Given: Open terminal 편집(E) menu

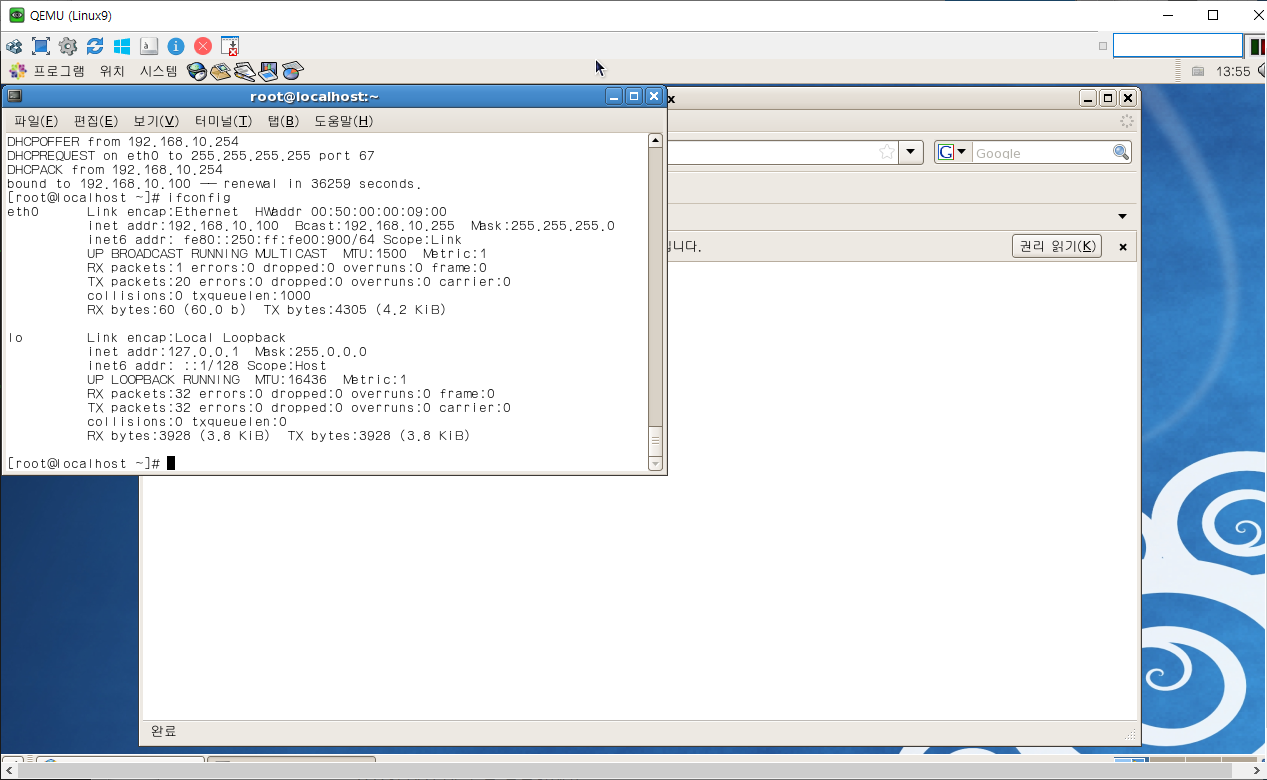Looking at the screenshot, I should coord(96,121).
